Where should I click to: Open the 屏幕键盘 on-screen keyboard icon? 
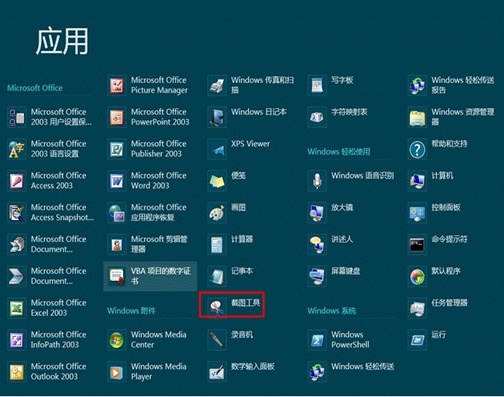click(x=317, y=276)
